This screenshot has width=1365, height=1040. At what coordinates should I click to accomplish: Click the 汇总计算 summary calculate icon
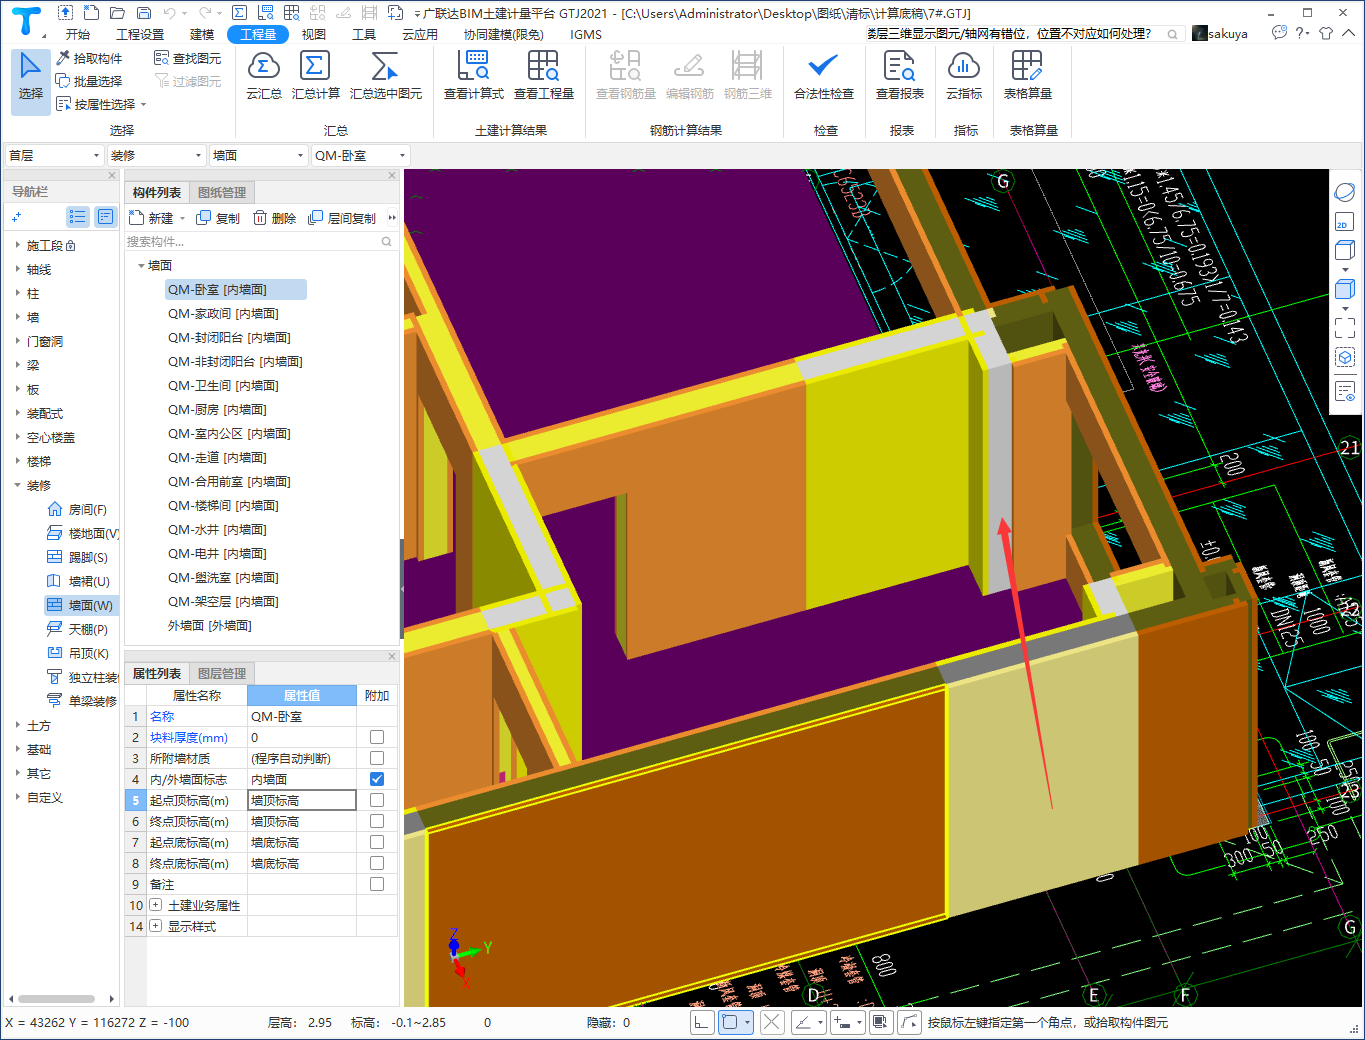[x=315, y=76]
